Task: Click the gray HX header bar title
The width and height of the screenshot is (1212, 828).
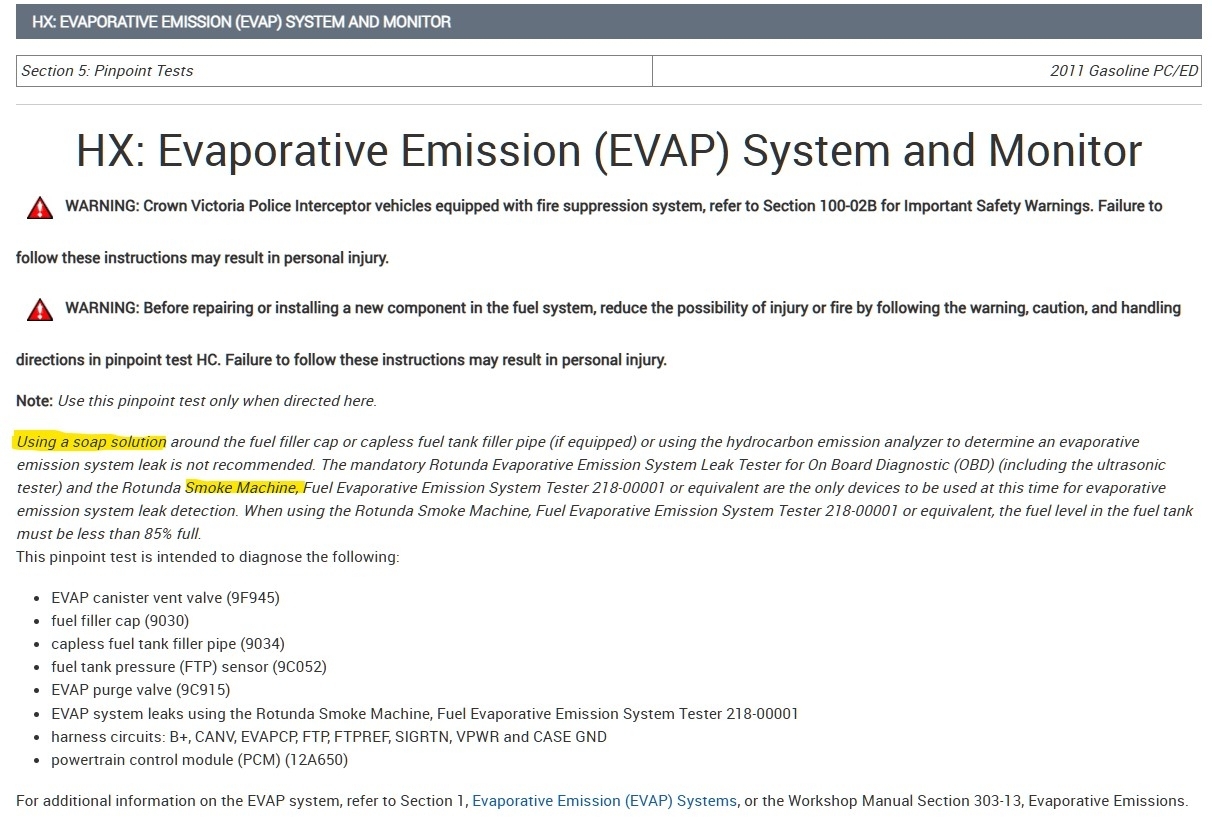Action: [x=241, y=21]
